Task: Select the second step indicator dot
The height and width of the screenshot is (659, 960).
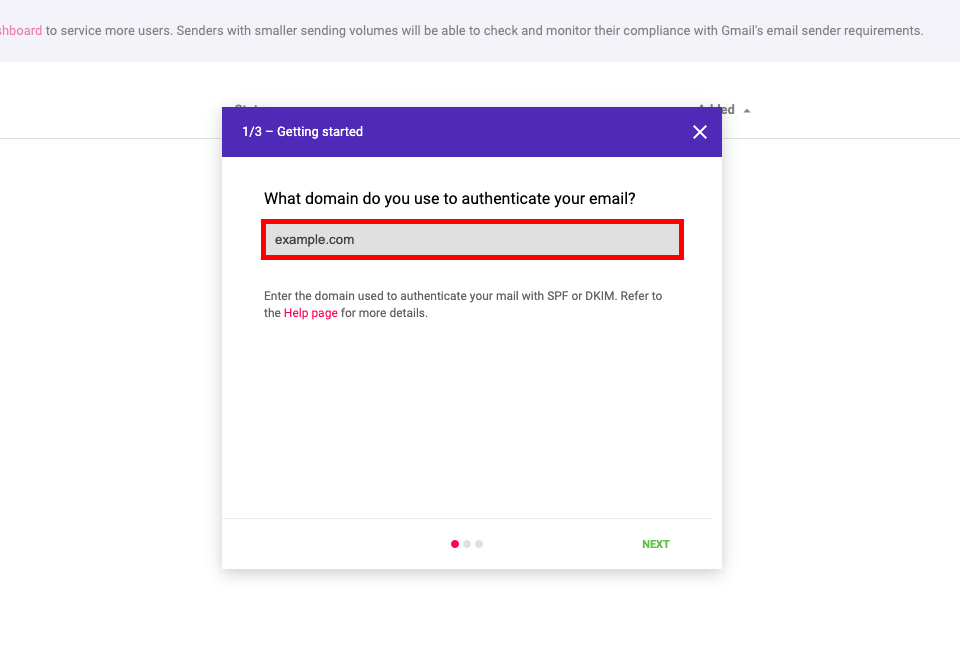Action: pyautogui.click(x=467, y=544)
